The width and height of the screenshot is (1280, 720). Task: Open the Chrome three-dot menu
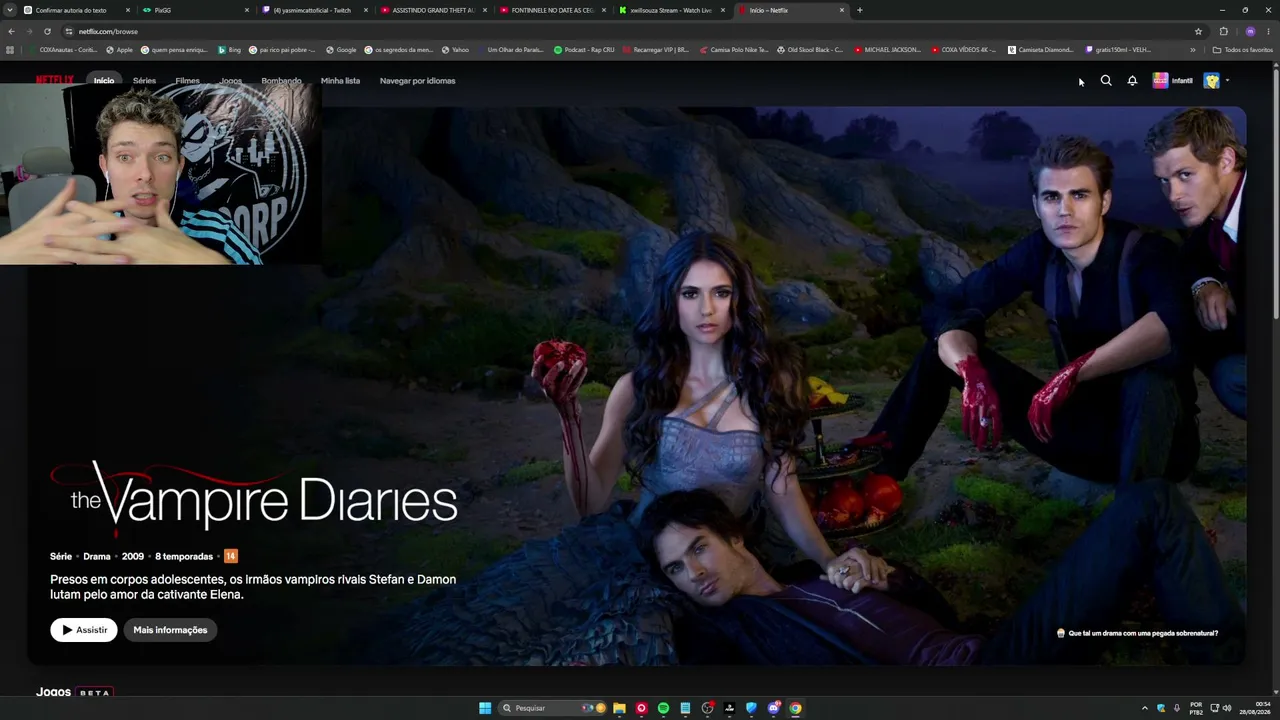[1268, 31]
